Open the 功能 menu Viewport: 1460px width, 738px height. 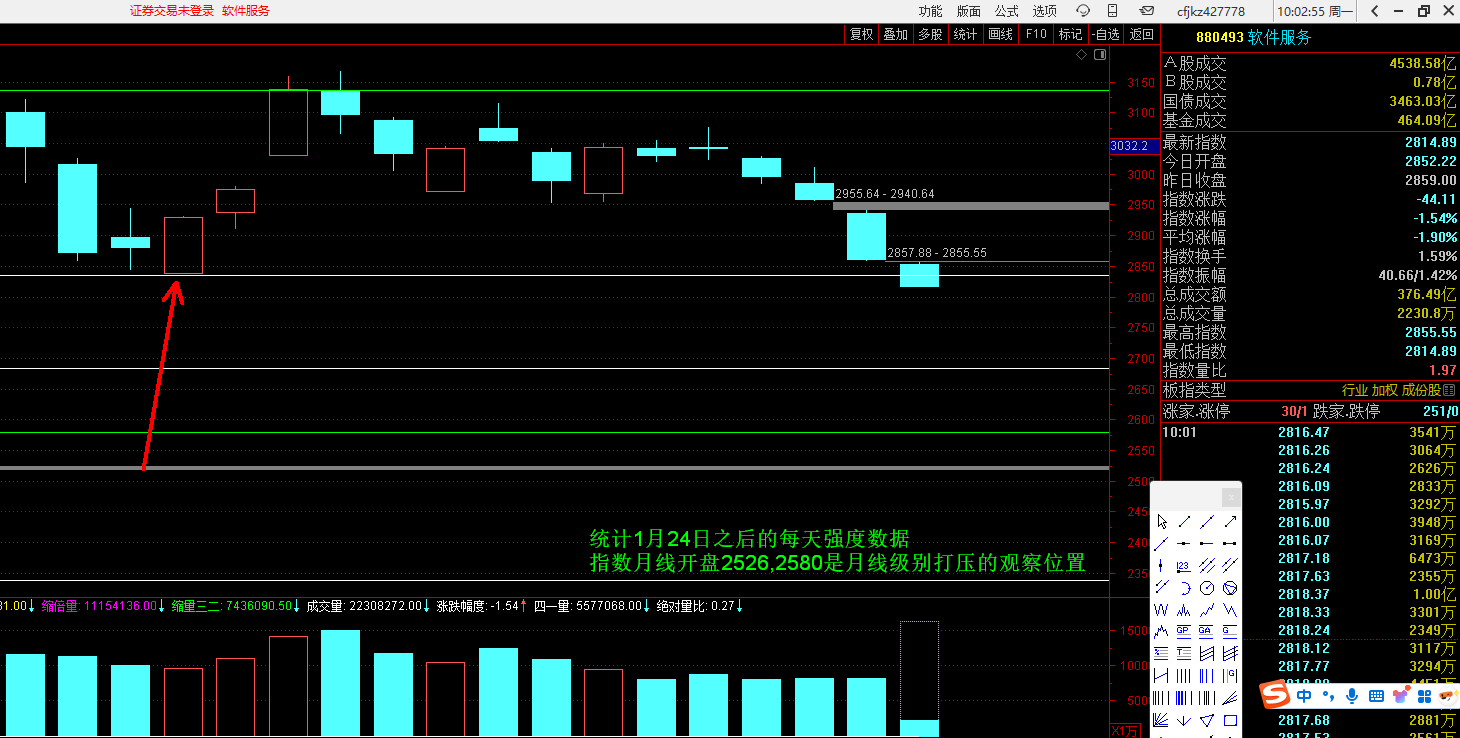click(930, 11)
